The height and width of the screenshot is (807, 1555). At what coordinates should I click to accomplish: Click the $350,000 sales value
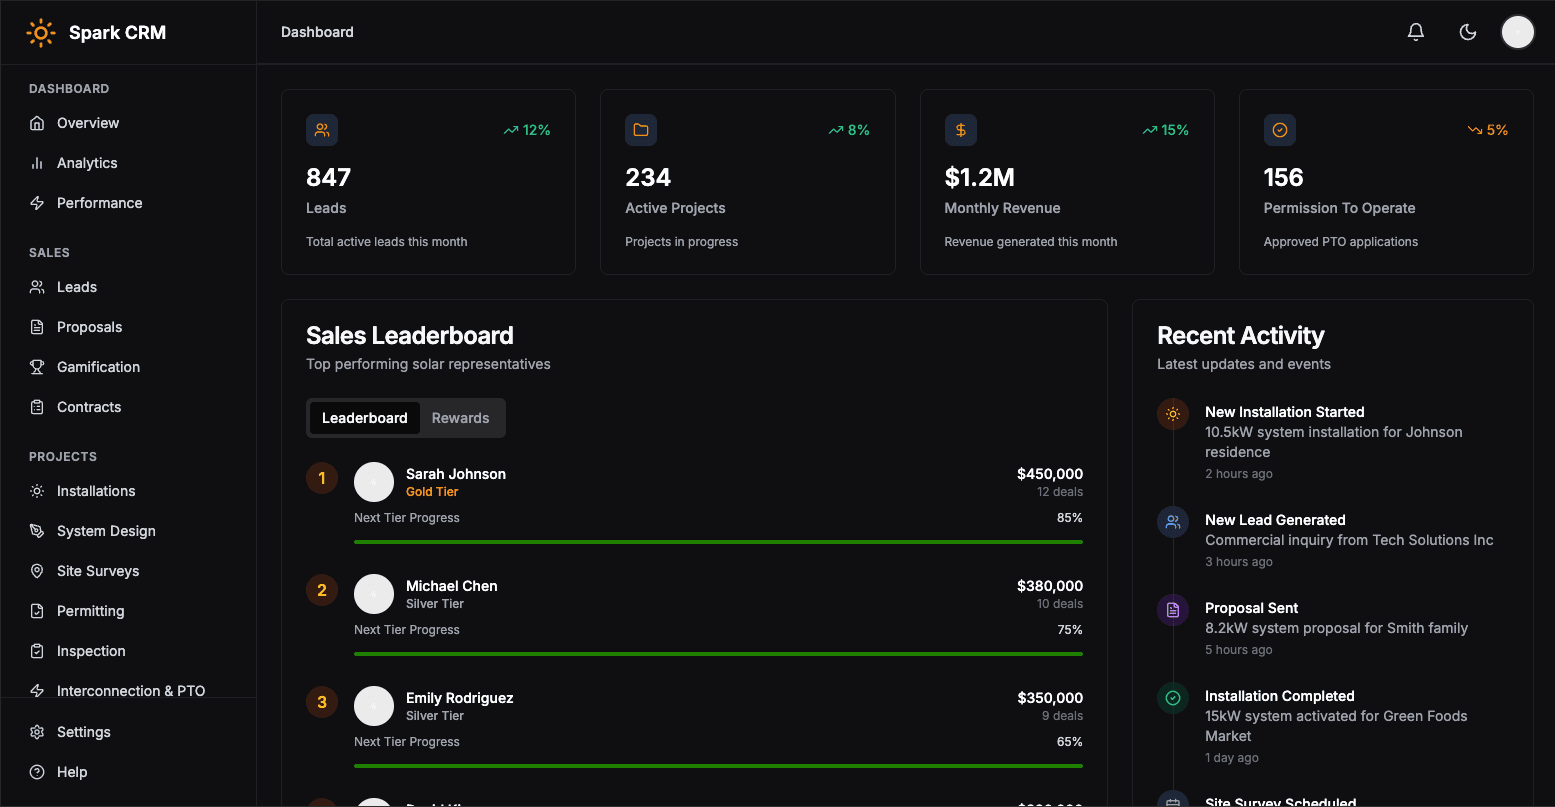(x=1050, y=698)
